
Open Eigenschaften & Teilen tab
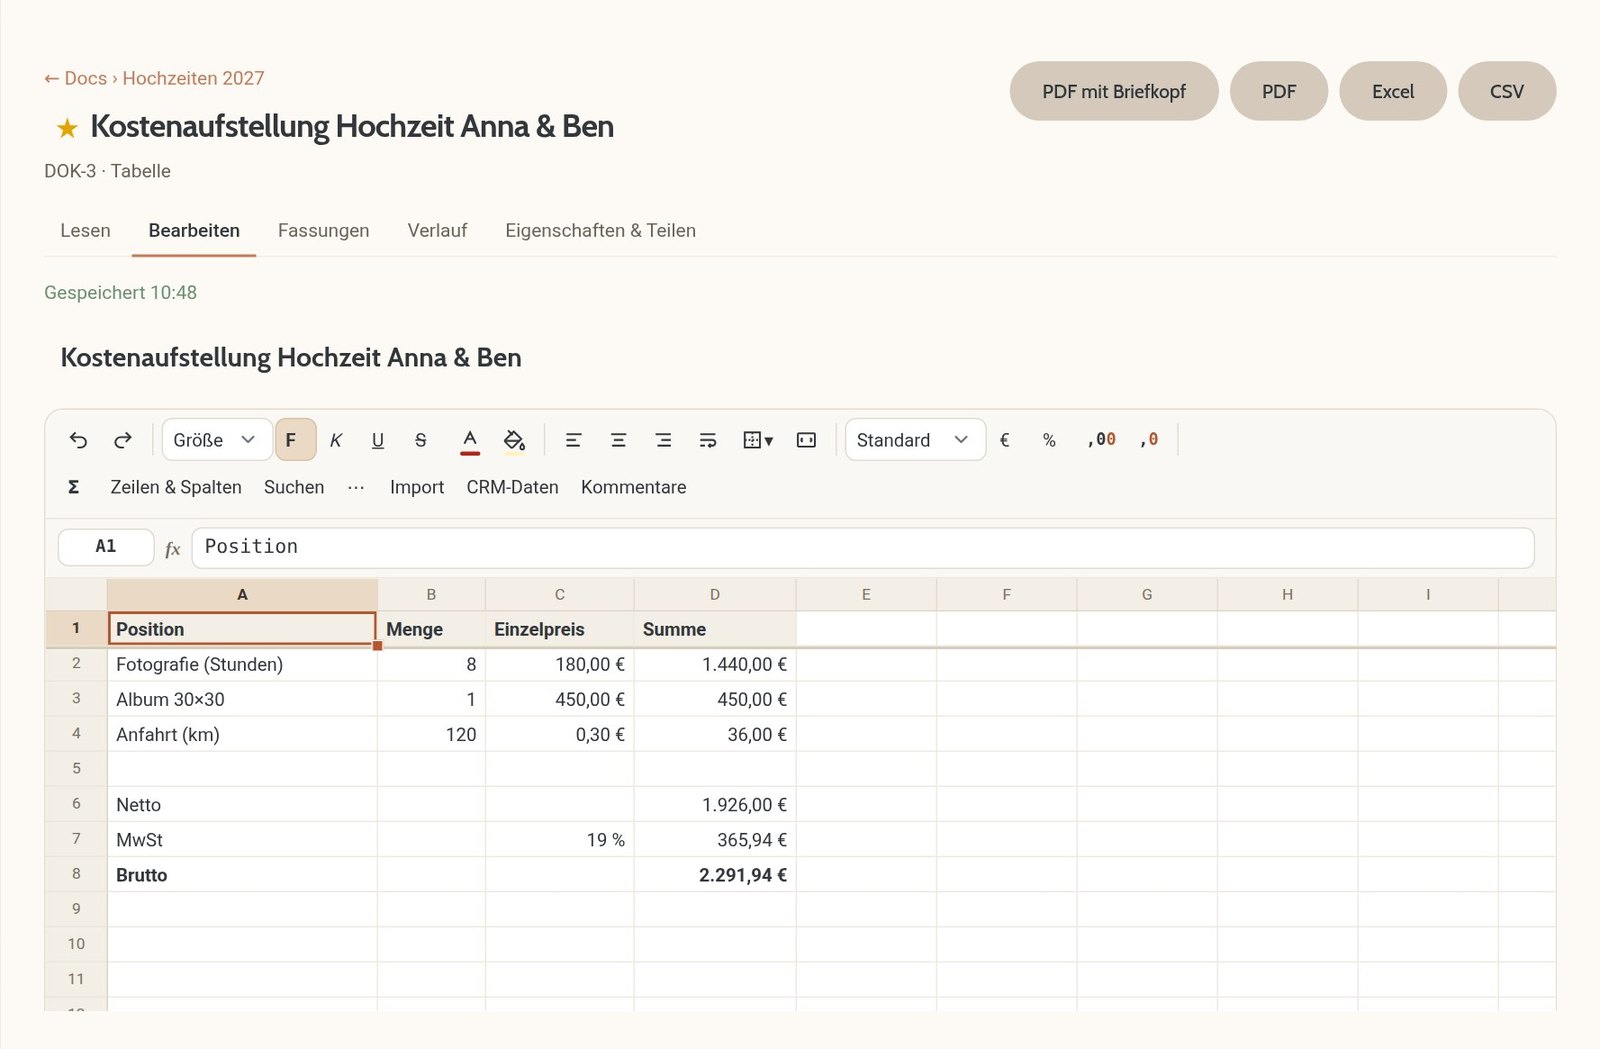(600, 231)
